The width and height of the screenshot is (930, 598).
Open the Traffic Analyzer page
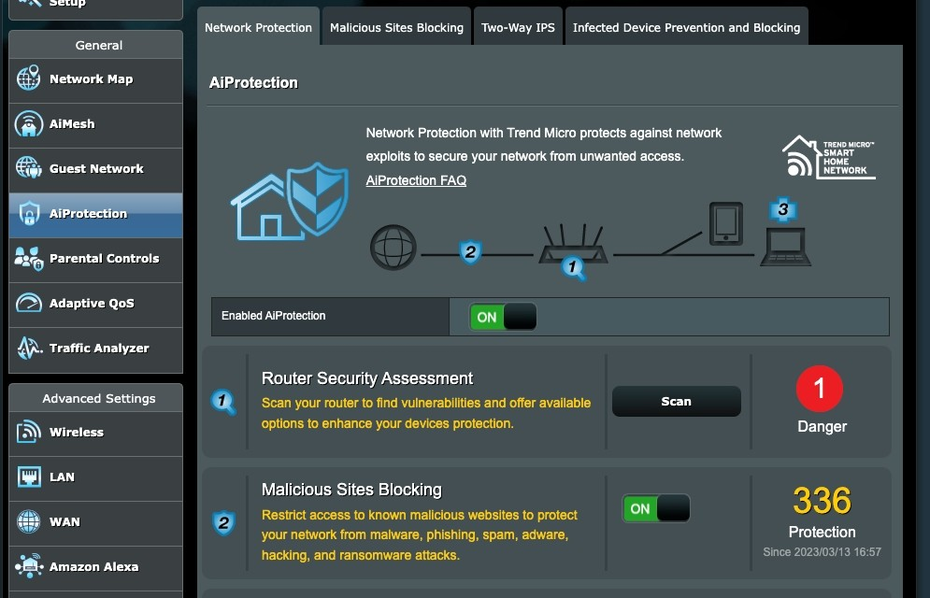95,350
